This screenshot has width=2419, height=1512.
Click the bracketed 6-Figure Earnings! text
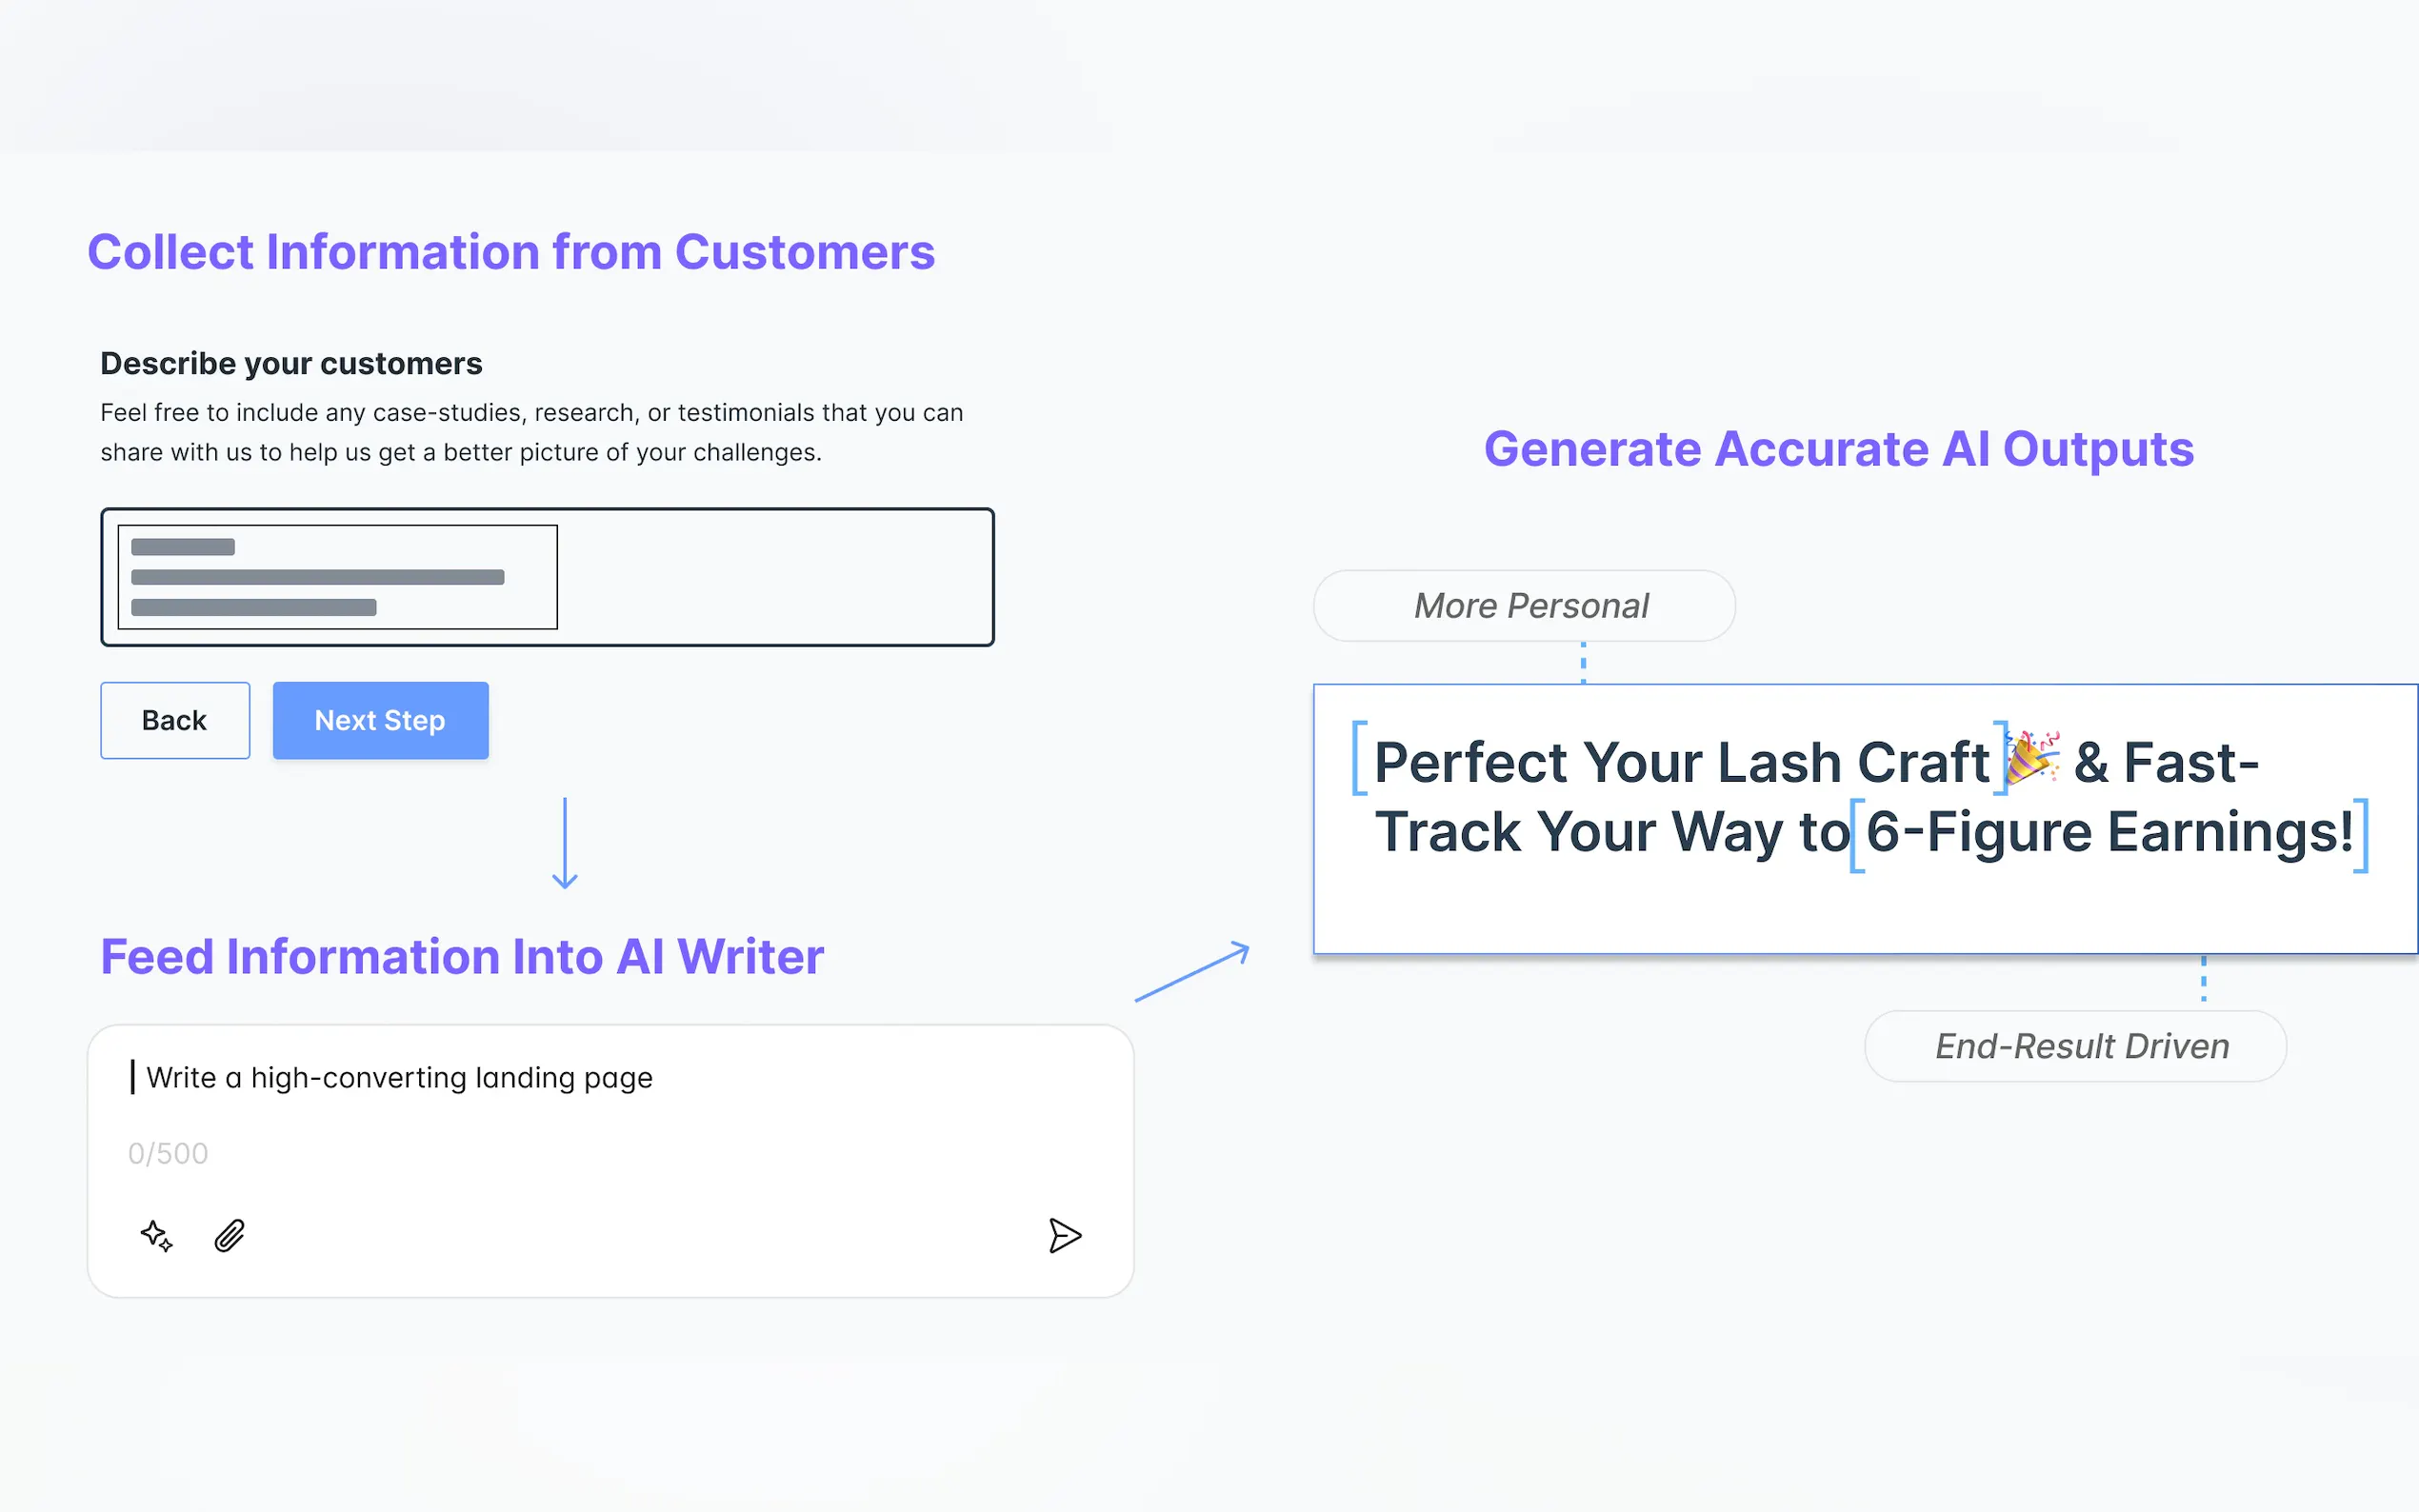2109,832
